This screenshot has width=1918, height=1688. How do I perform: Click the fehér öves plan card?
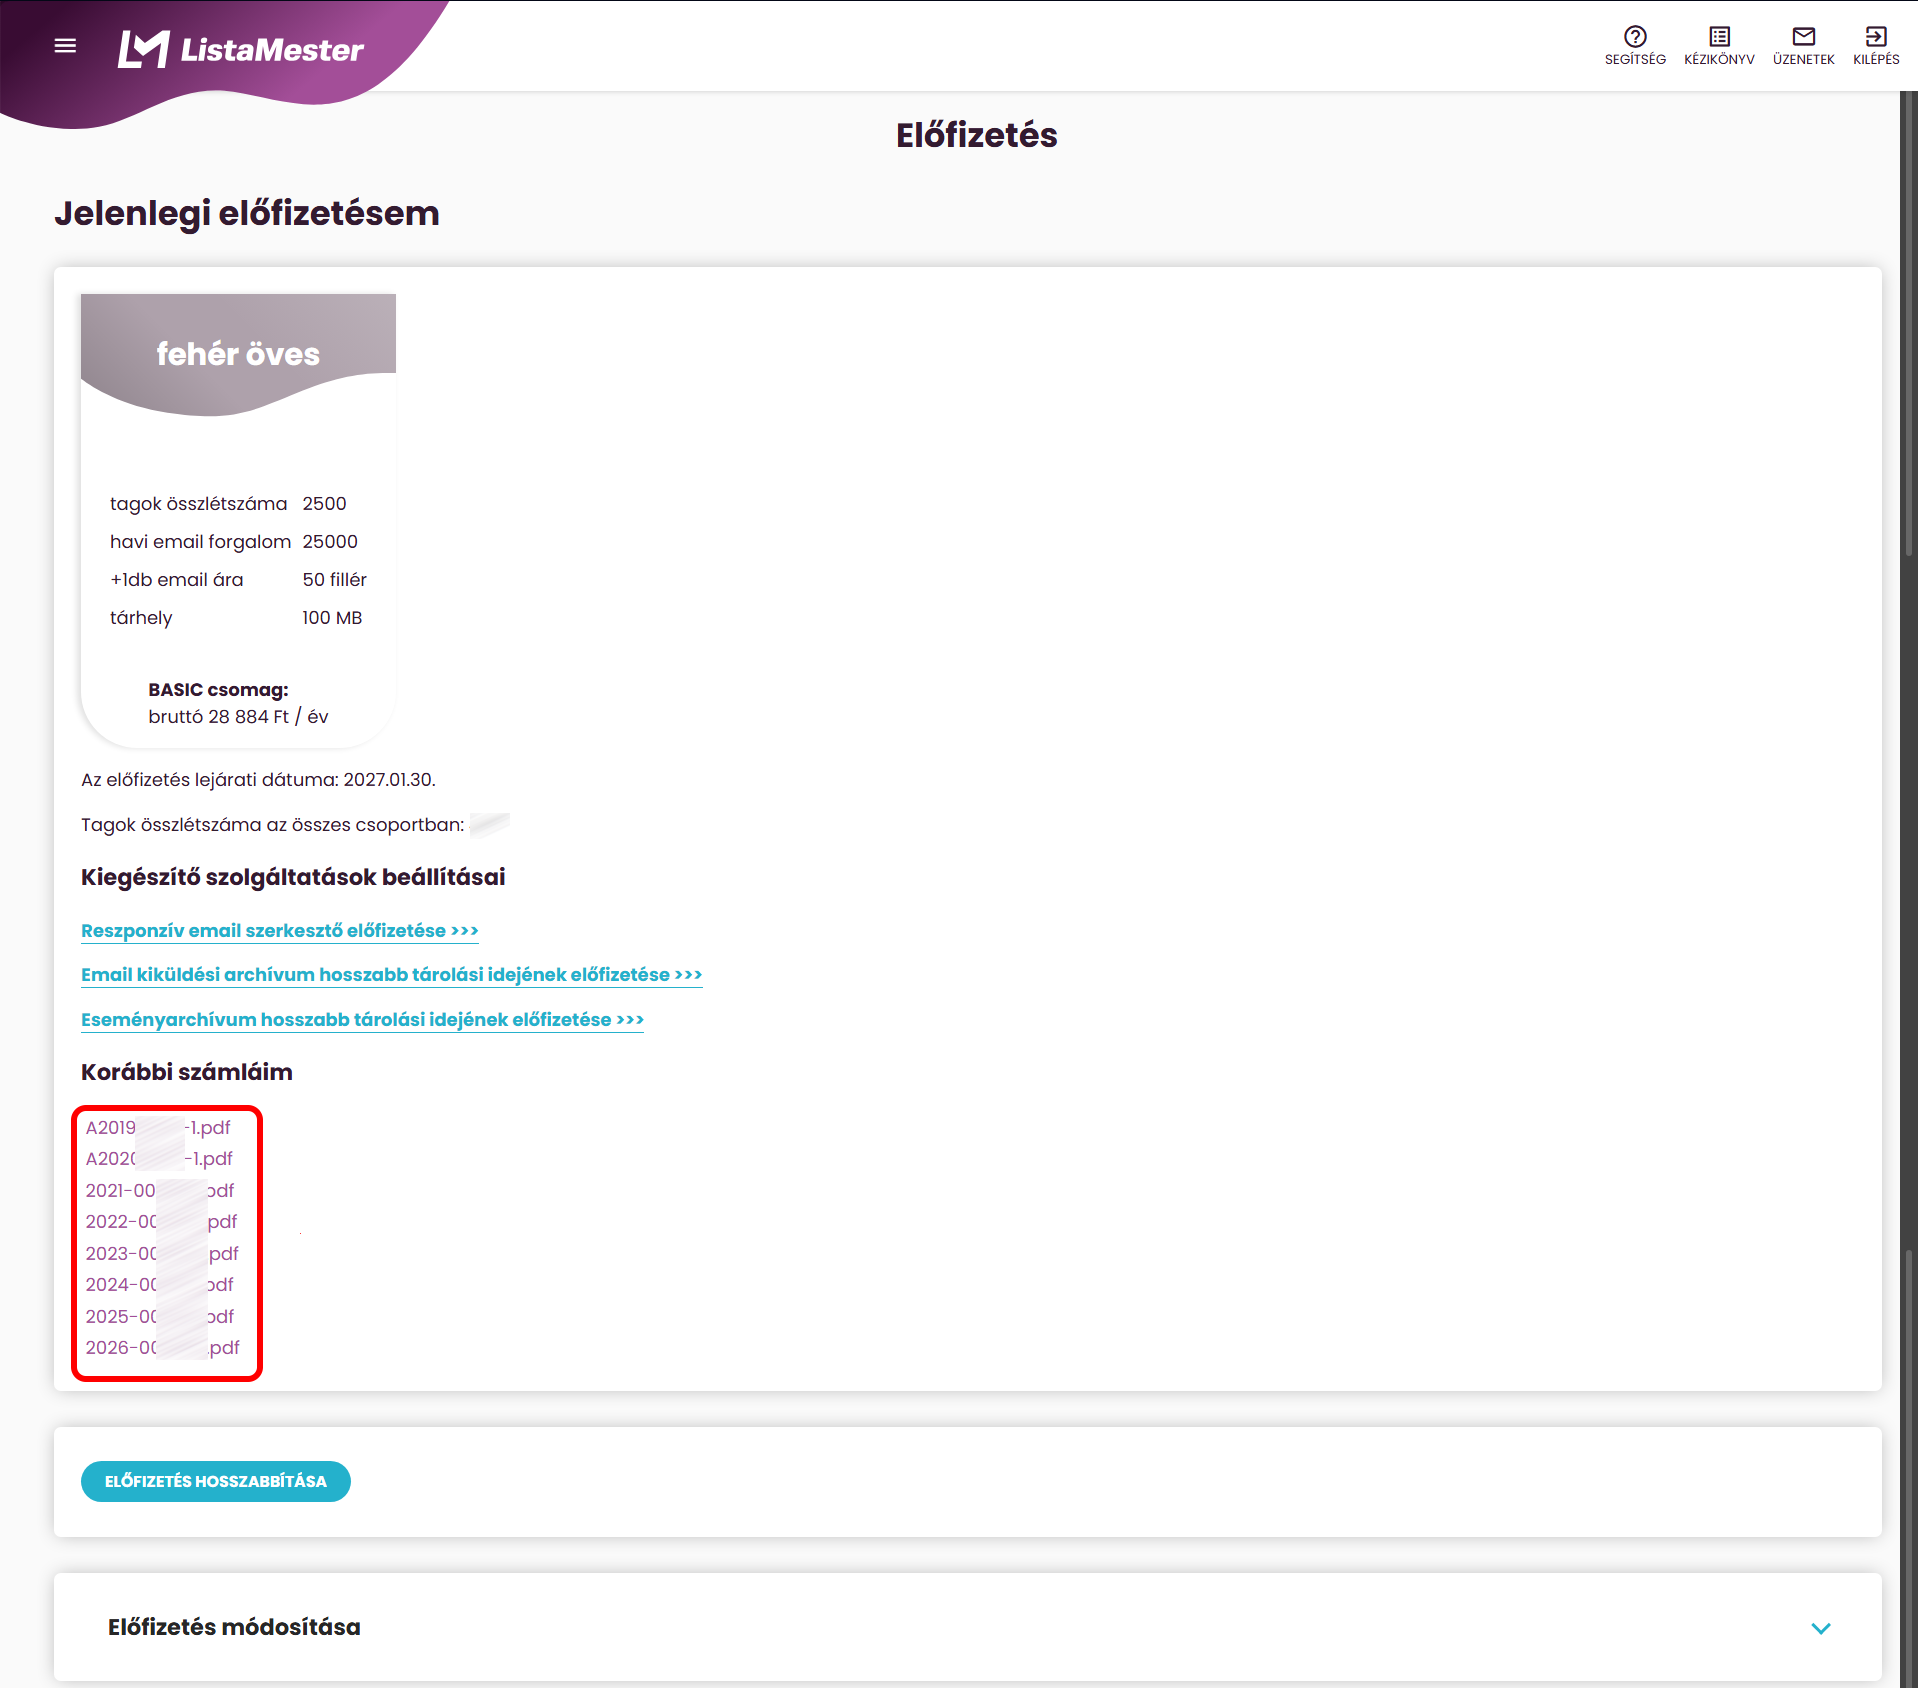pyautogui.click(x=238, y=520)
